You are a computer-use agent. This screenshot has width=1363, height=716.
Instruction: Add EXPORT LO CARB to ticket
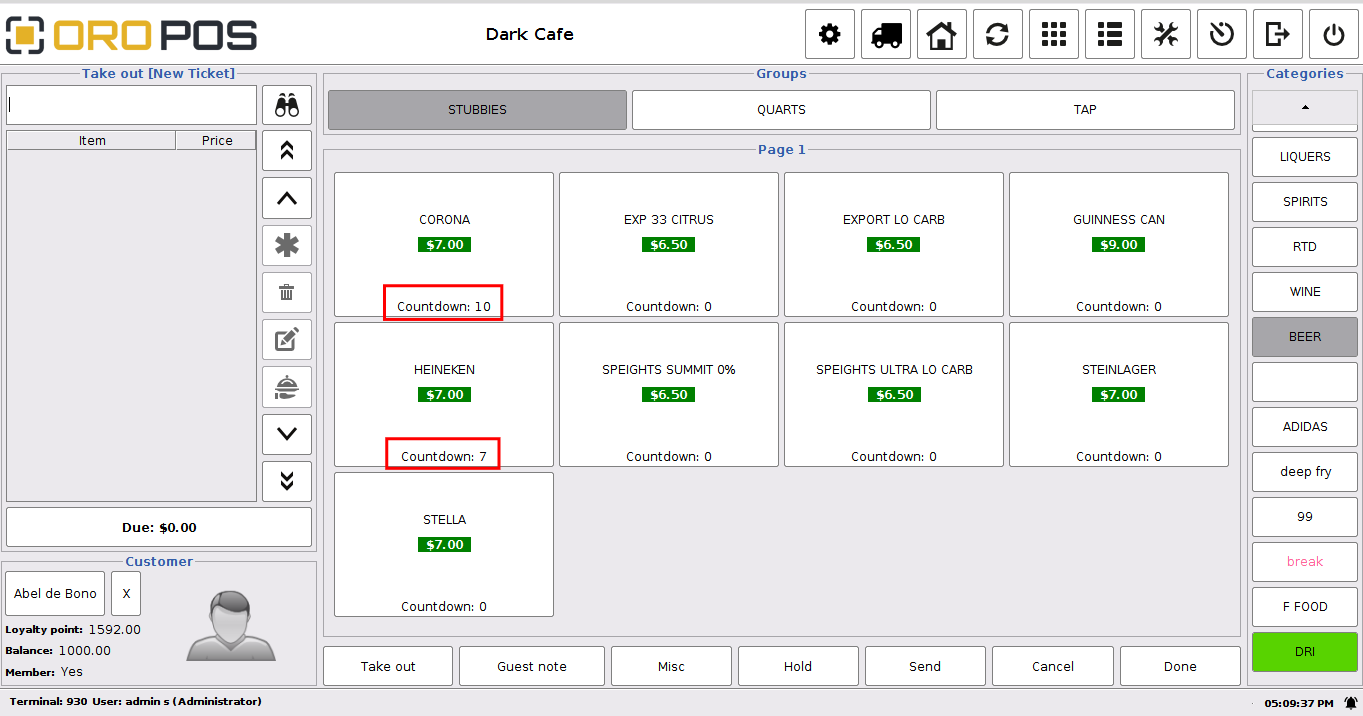(x=894, y=244)
